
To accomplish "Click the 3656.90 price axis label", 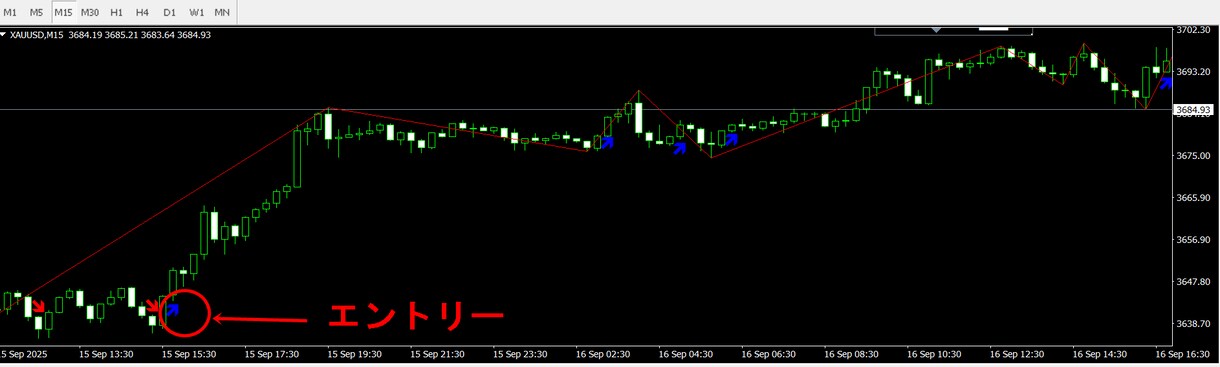I will (1194, 240).
